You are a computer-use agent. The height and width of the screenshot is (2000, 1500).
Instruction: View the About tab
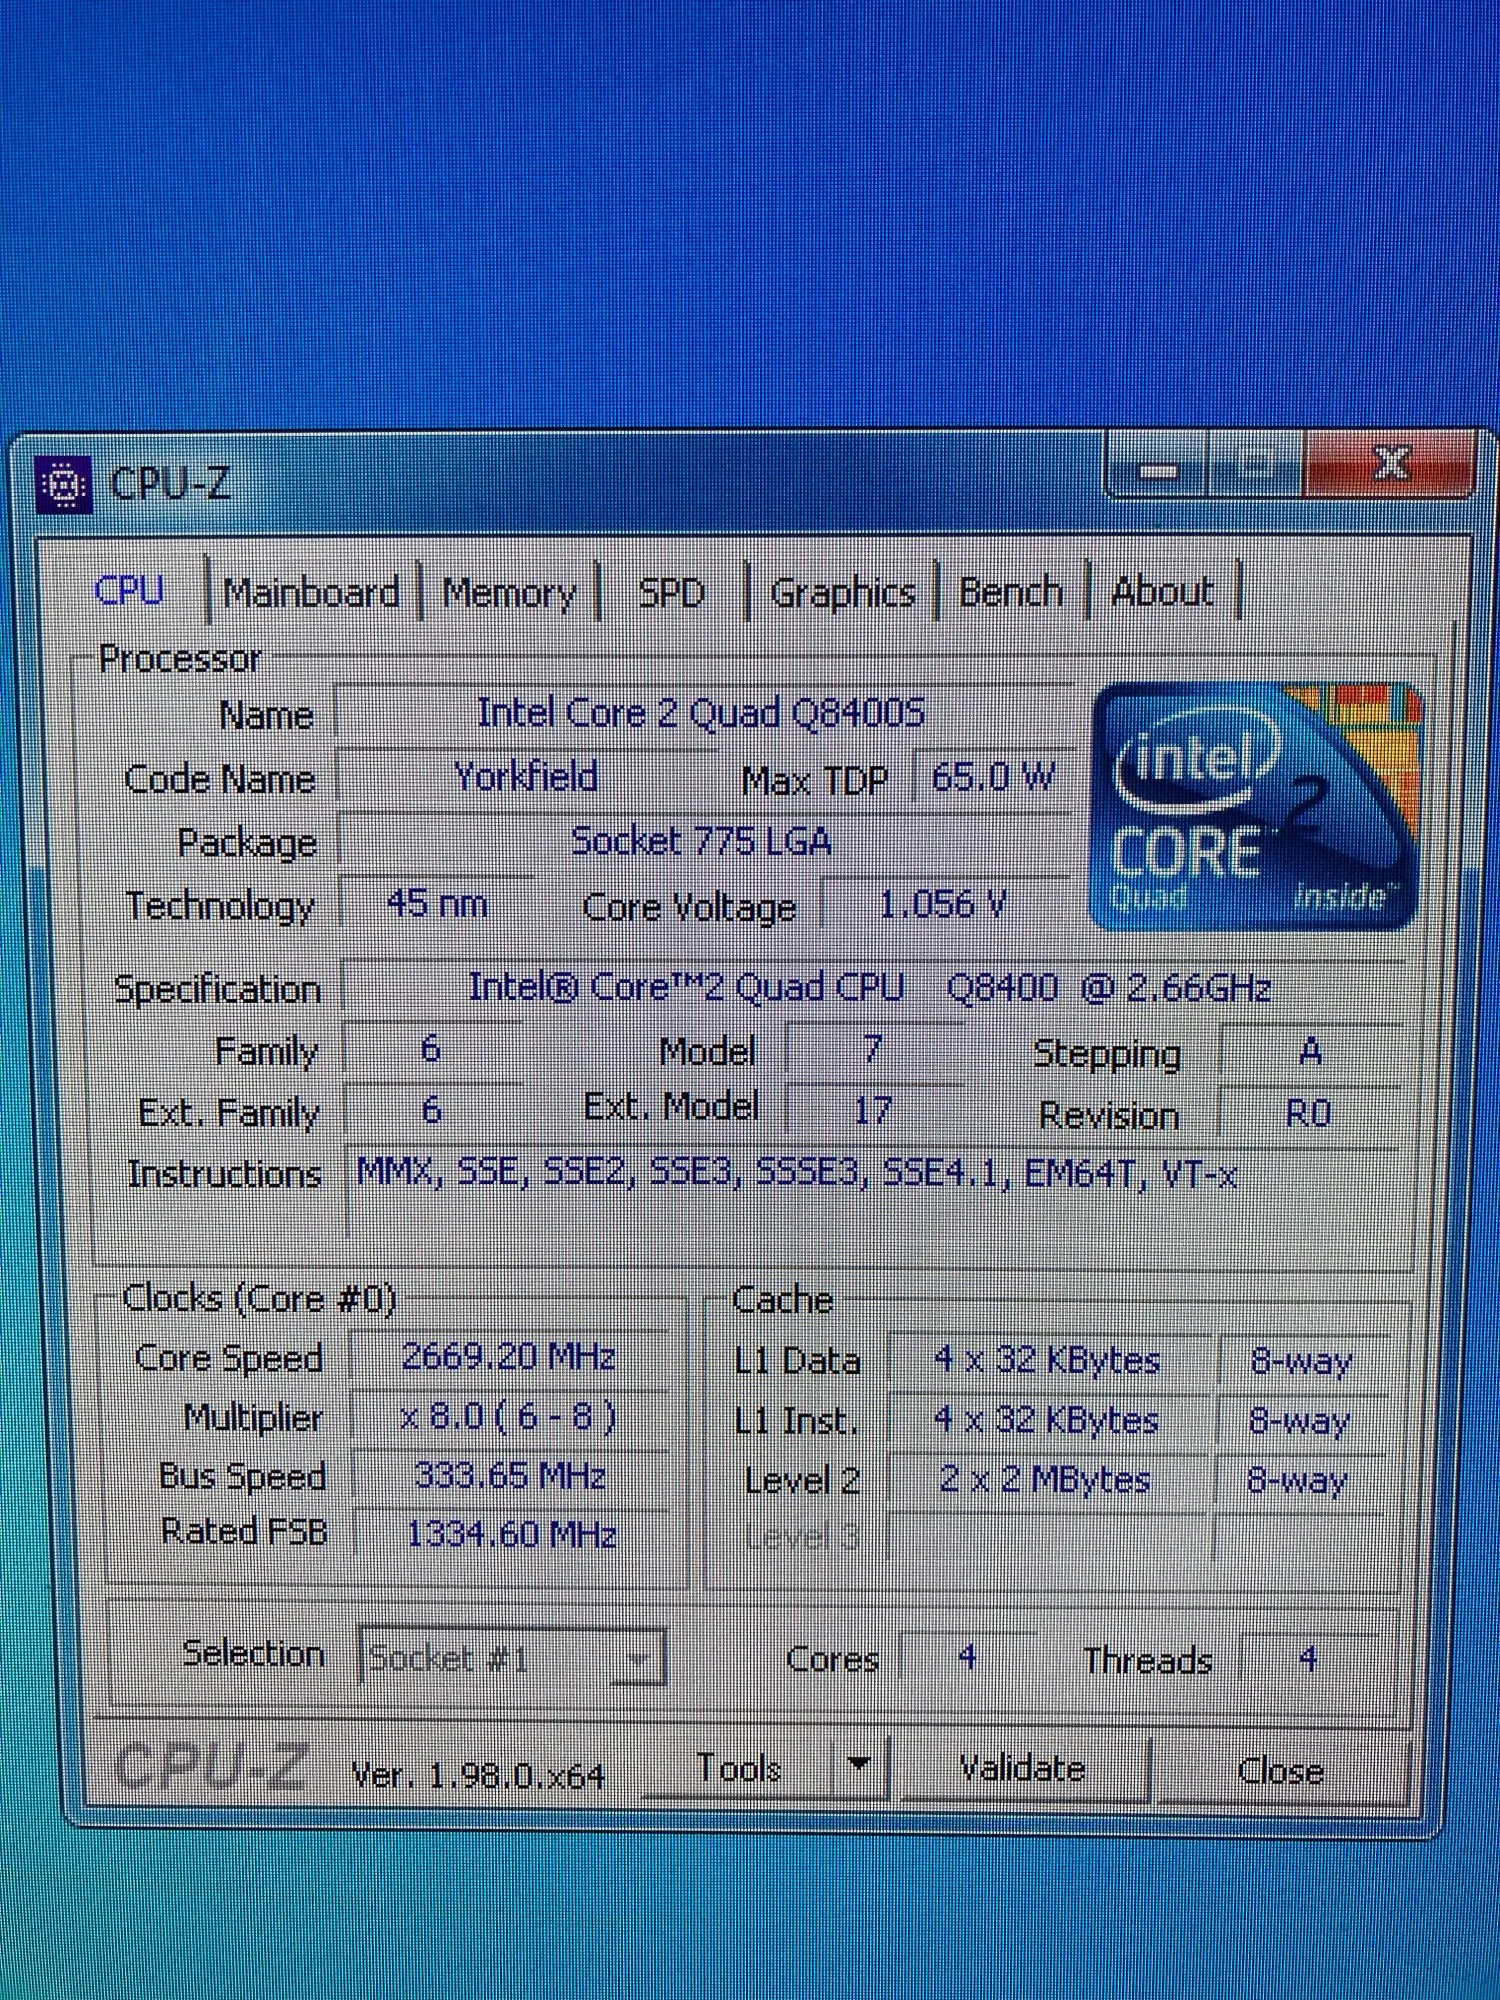[1163, 591]
